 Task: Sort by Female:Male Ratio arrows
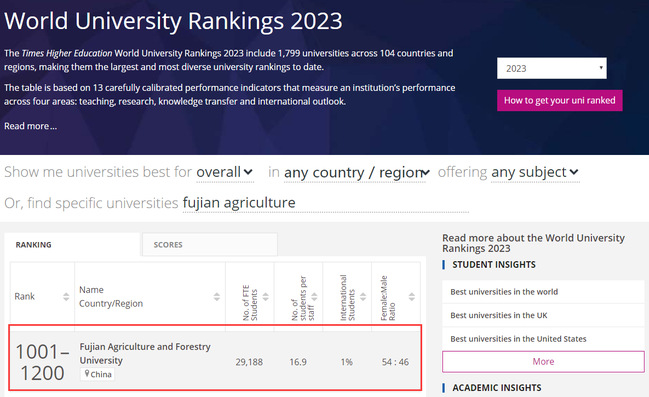411,296
